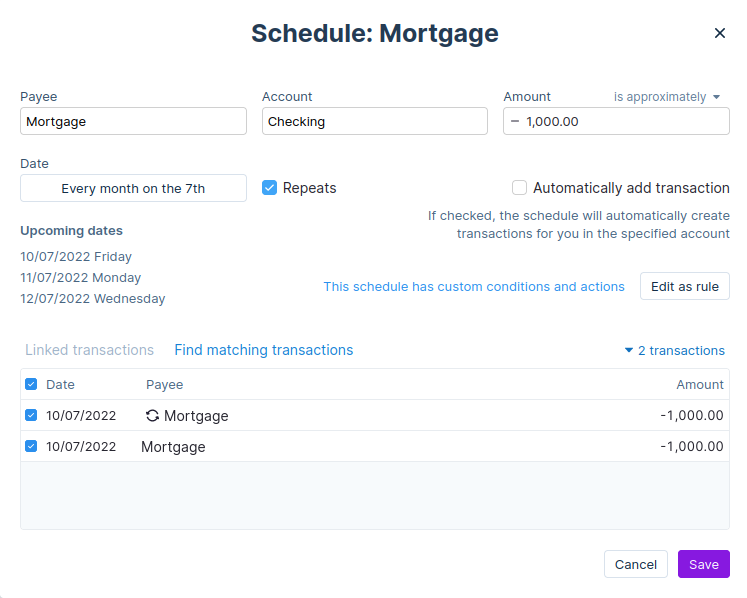Uncheck the Repeats checkbox
The height and width of the screenshot is (598, 747).
click(269, 188)
